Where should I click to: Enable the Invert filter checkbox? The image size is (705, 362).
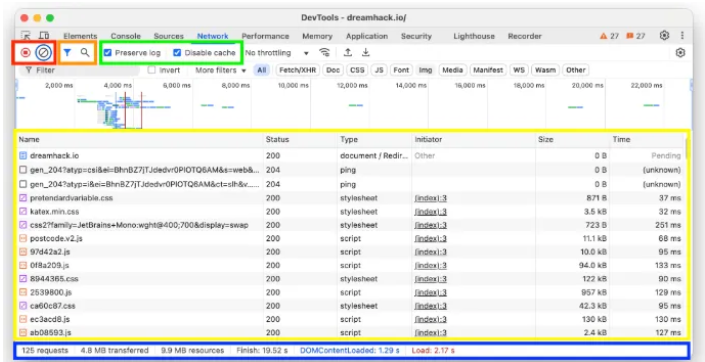point(152,70)
